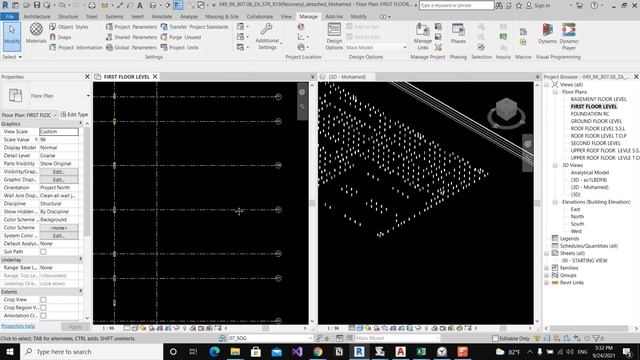
Task: Select the East elevation
Action: [x=575, y=209]
